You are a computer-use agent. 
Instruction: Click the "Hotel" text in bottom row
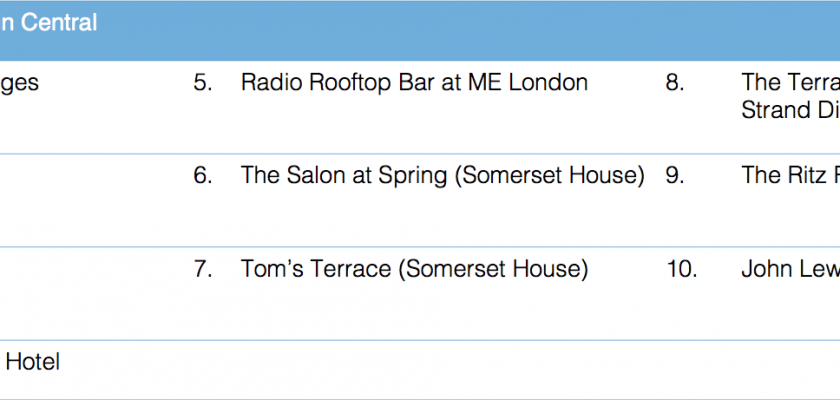[33, 362]
